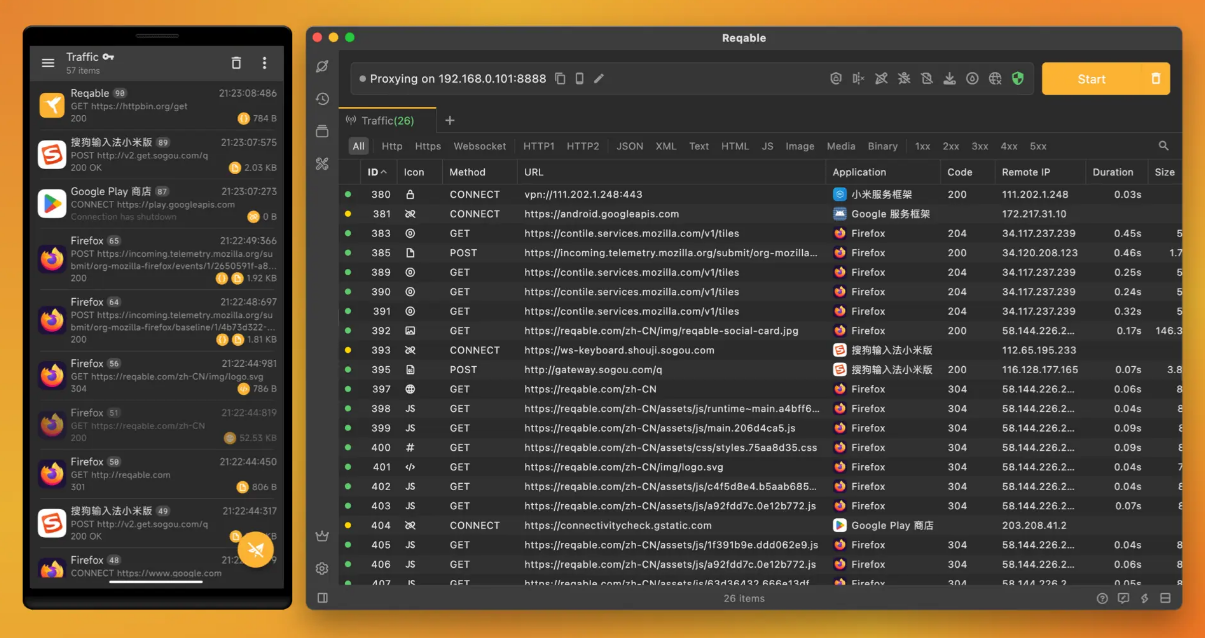Click the download icon in proxy toolbar

949,79
